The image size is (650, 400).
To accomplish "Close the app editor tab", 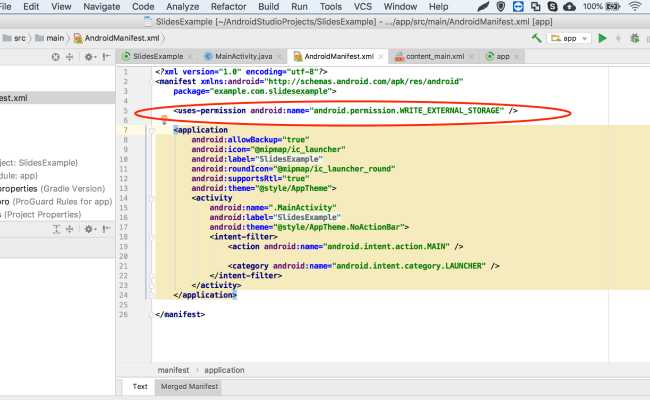I will [517, 57].
